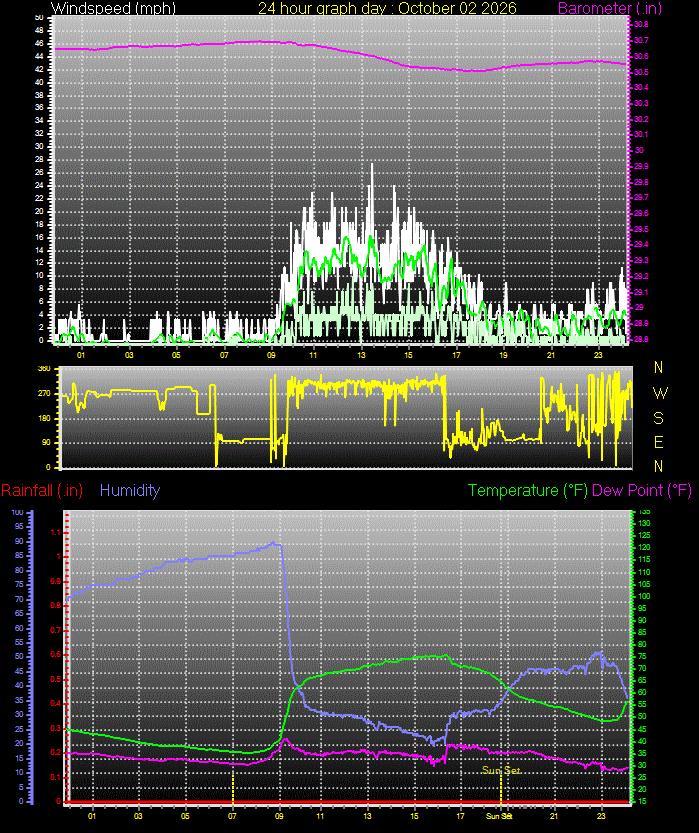Click the '0.2' rainfall axis value
The image size is (699, 833).
click(x=56, y=753)
